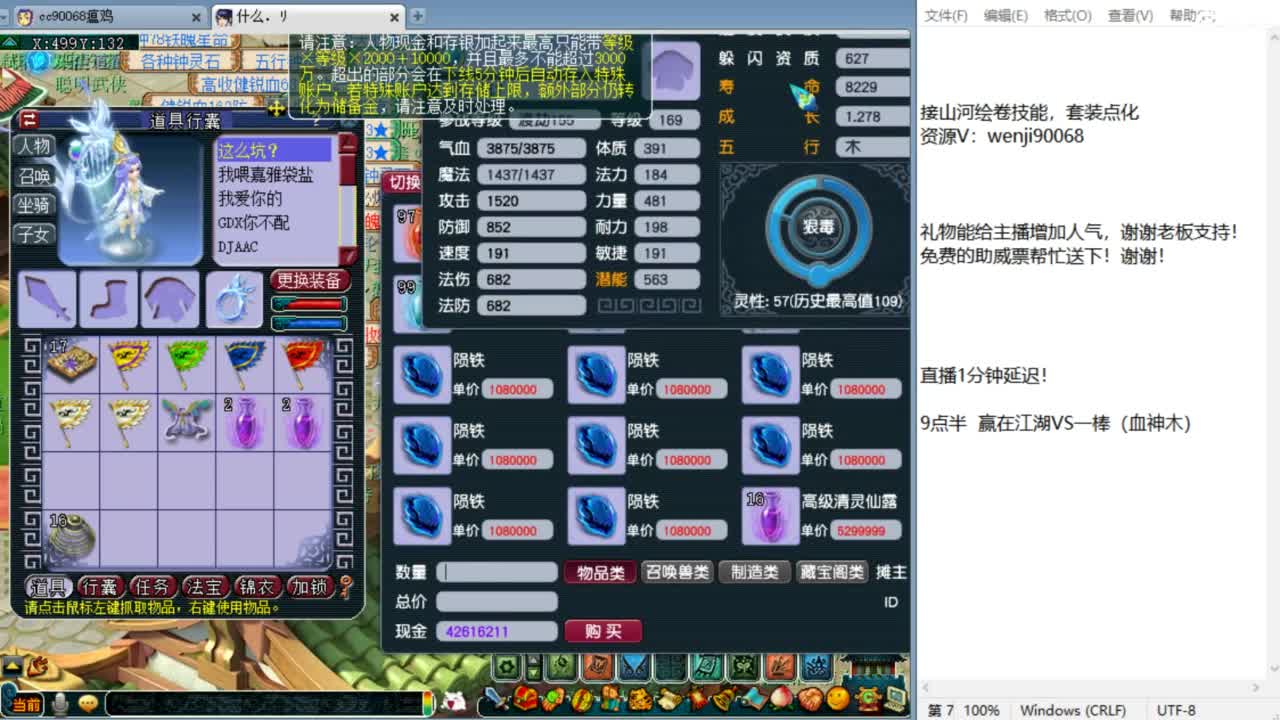Open the 文件(F) menu in Notepad
Viewport: 1280px width, 720px height.
point(946,15)
